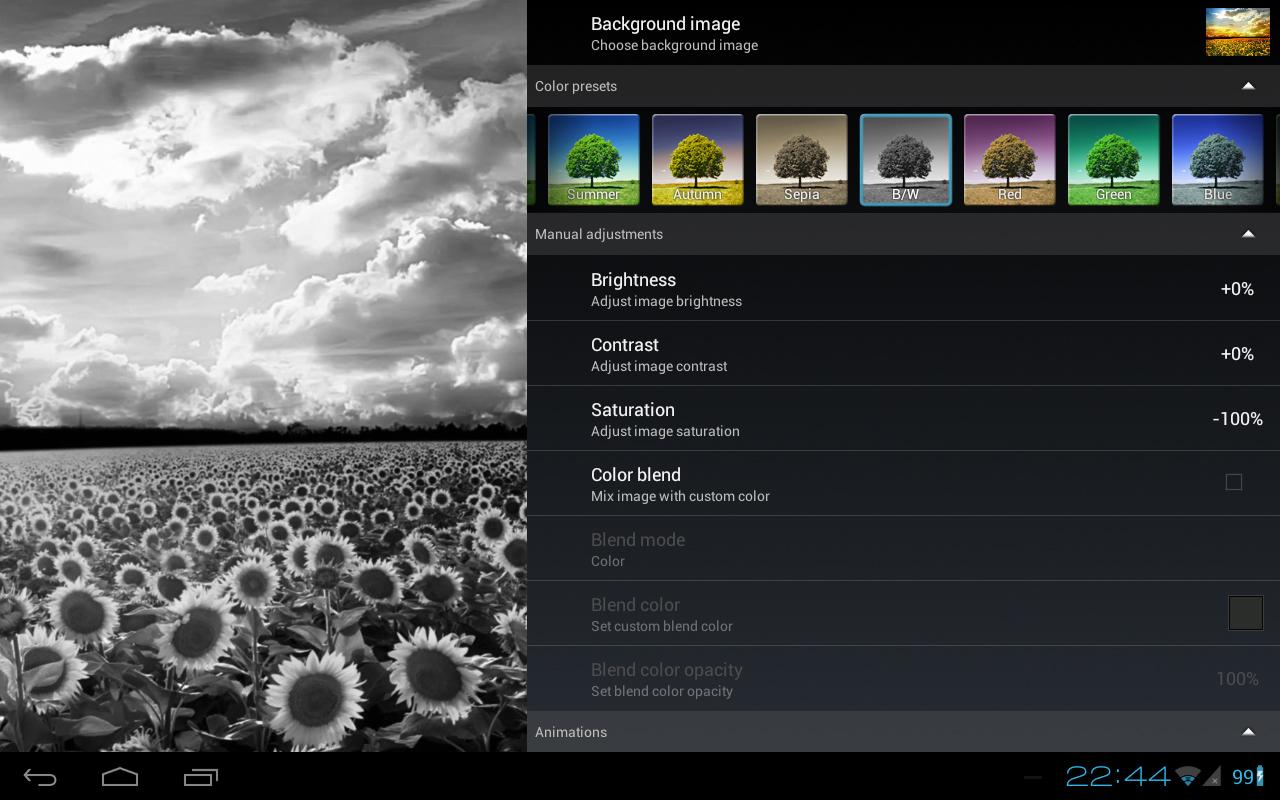Tap the Android back navigation icon
The image size is (1280, 800).
[40, 777]
